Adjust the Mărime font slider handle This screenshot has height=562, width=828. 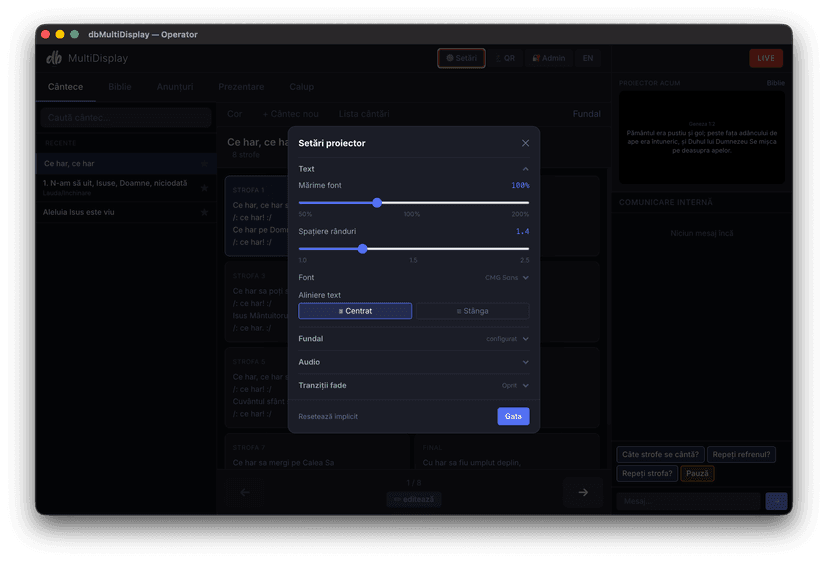click(x=377, y=202)
